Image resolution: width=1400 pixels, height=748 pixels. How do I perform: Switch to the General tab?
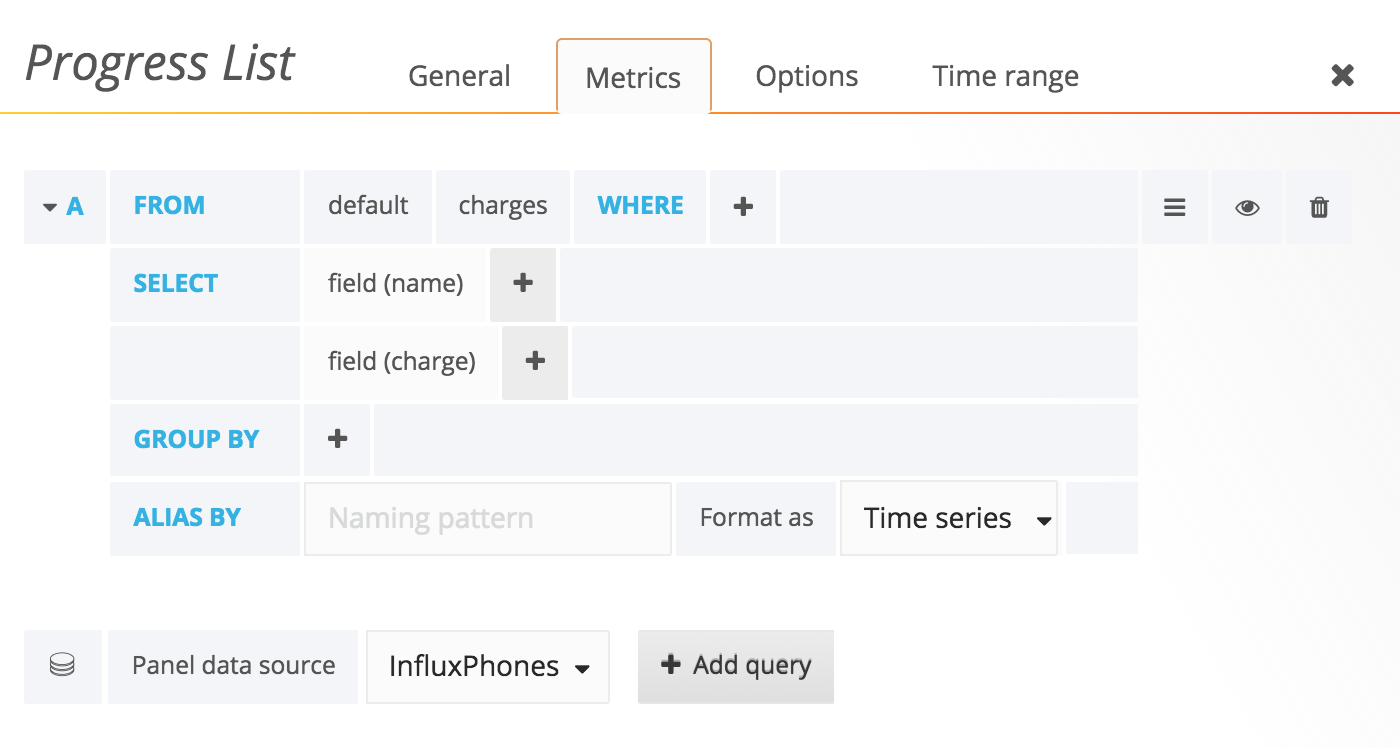pyautogui.click(x=459, y=76)
